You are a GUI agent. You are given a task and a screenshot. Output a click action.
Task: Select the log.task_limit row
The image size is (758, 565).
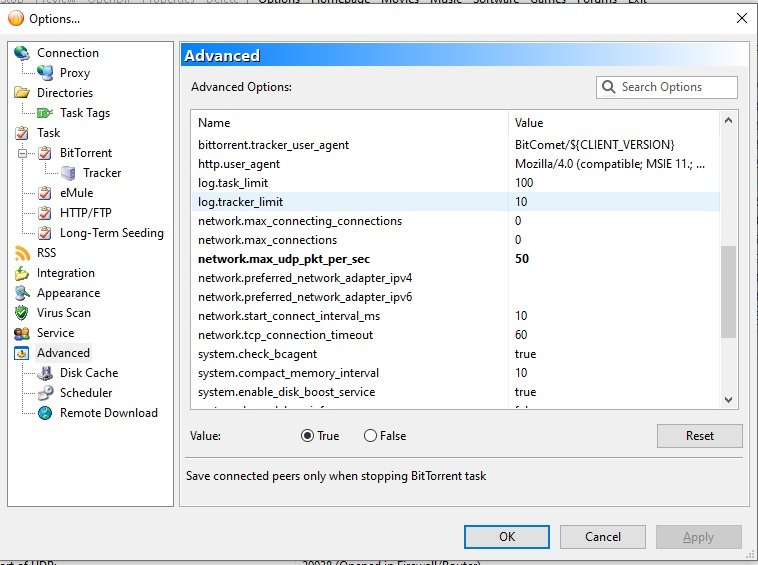[455, 183]
